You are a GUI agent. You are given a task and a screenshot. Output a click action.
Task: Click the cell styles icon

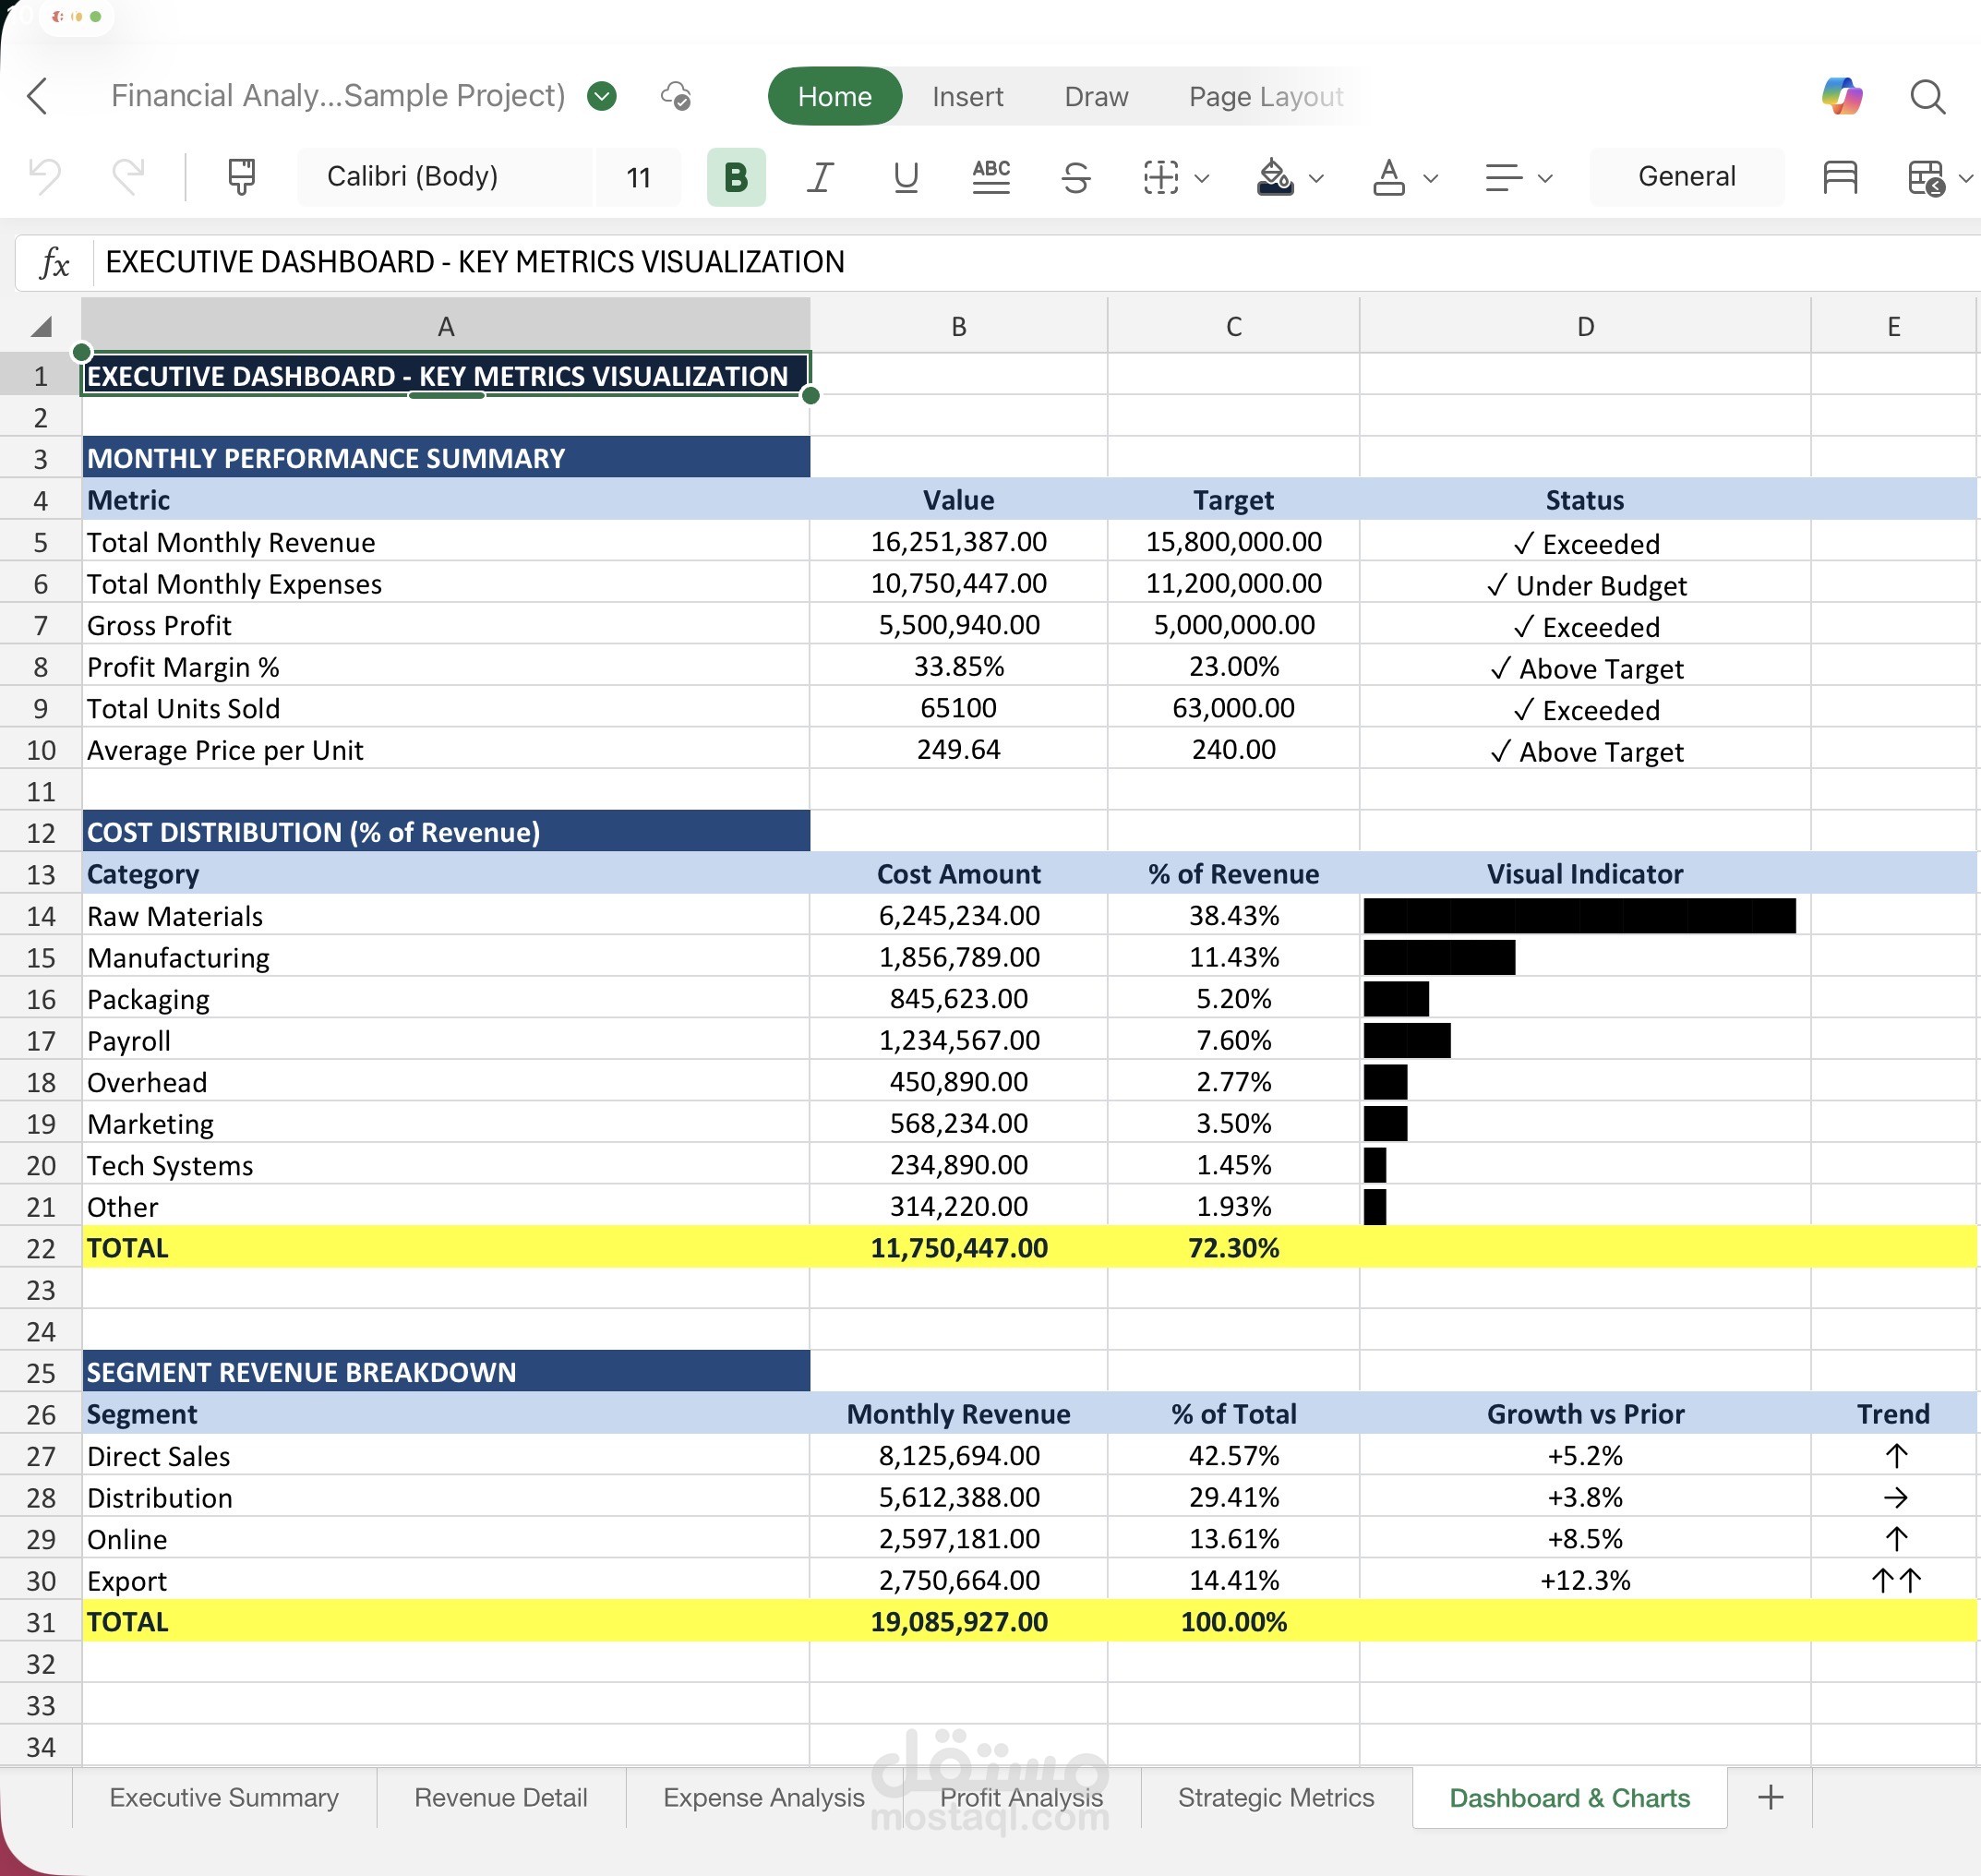1840,177
